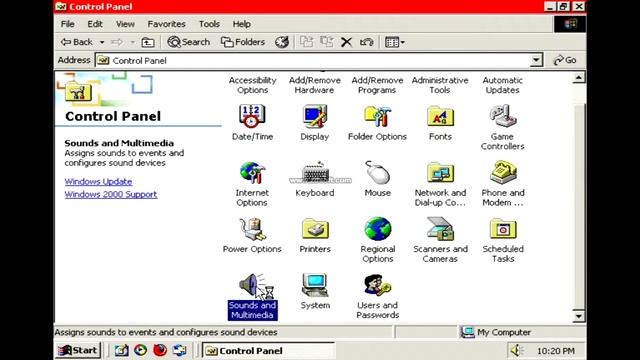Toggle the Folders pane button
Image resolution: width=640 pixels, height=360 pixels.
[243, 42]
